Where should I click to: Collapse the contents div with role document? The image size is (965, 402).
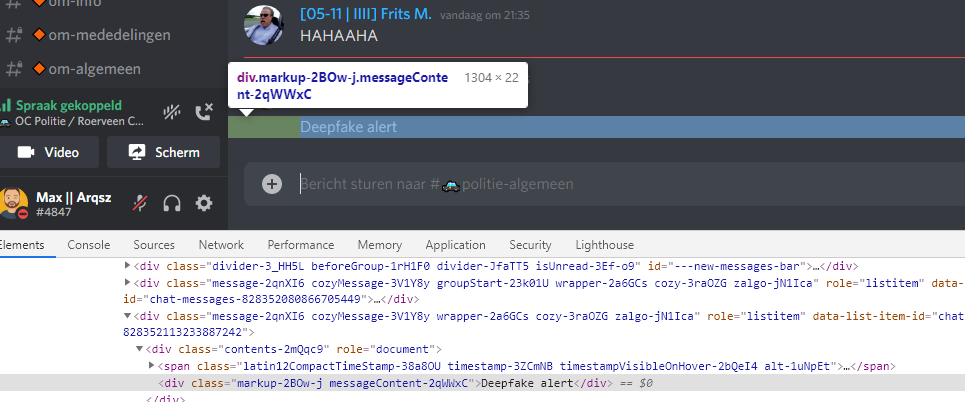pyautogui.click(x=139, y=349)
